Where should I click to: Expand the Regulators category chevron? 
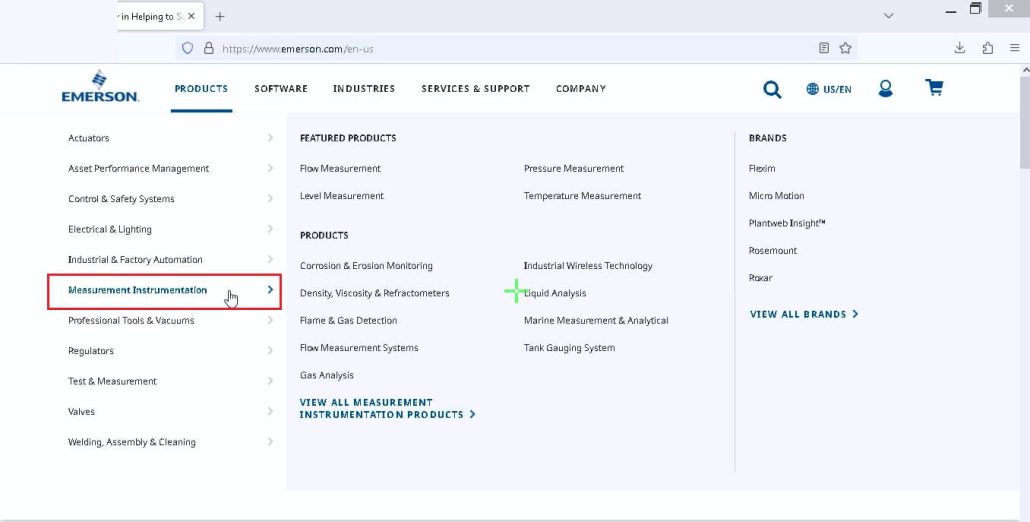[270, 351]
